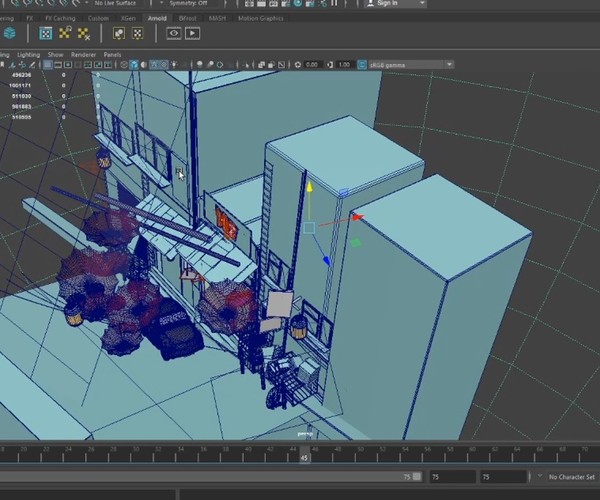
Task: Open the sRGB gamma view transform dropdown
Action: tap(411, 65)
